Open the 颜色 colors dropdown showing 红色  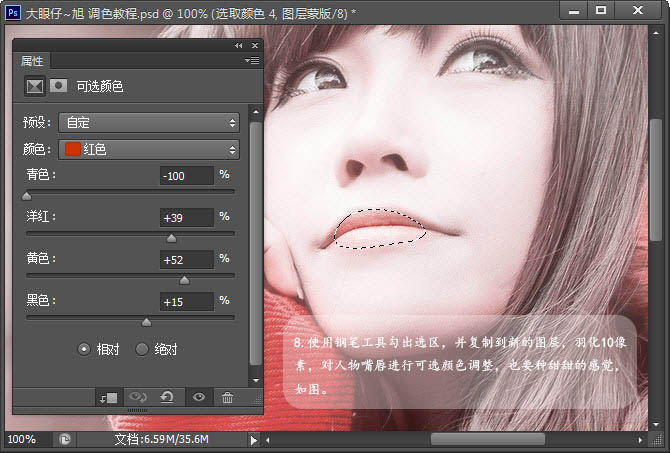tap(148, 149)
